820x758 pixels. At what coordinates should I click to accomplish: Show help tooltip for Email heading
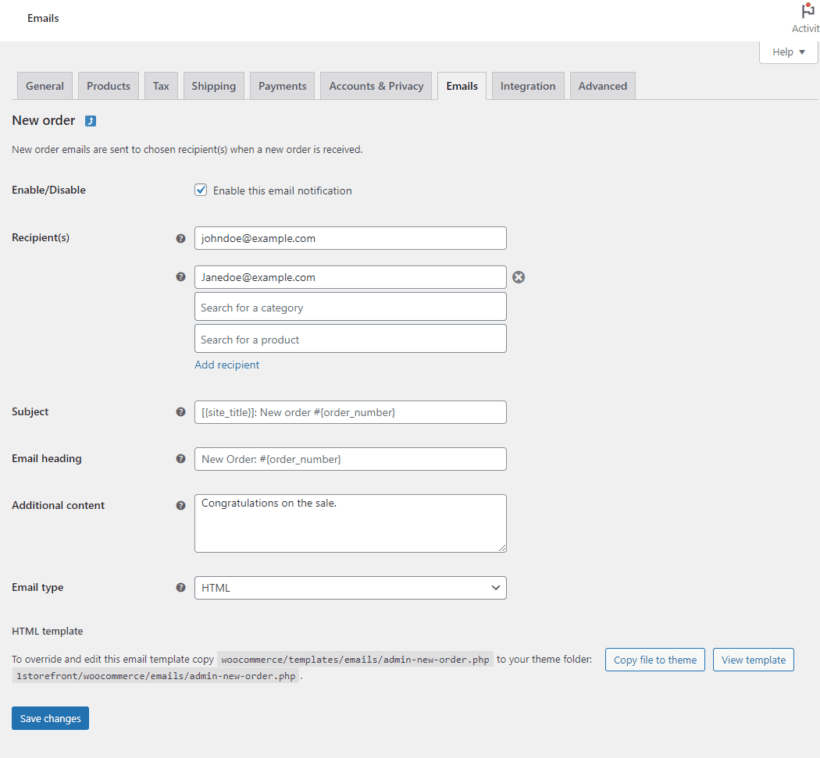point(181,459)
